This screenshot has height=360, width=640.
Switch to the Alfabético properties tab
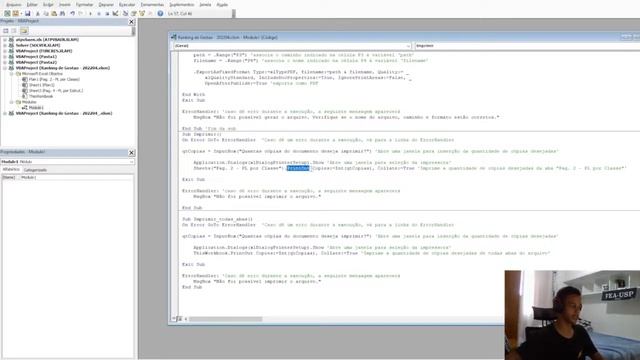pos(11,169)
